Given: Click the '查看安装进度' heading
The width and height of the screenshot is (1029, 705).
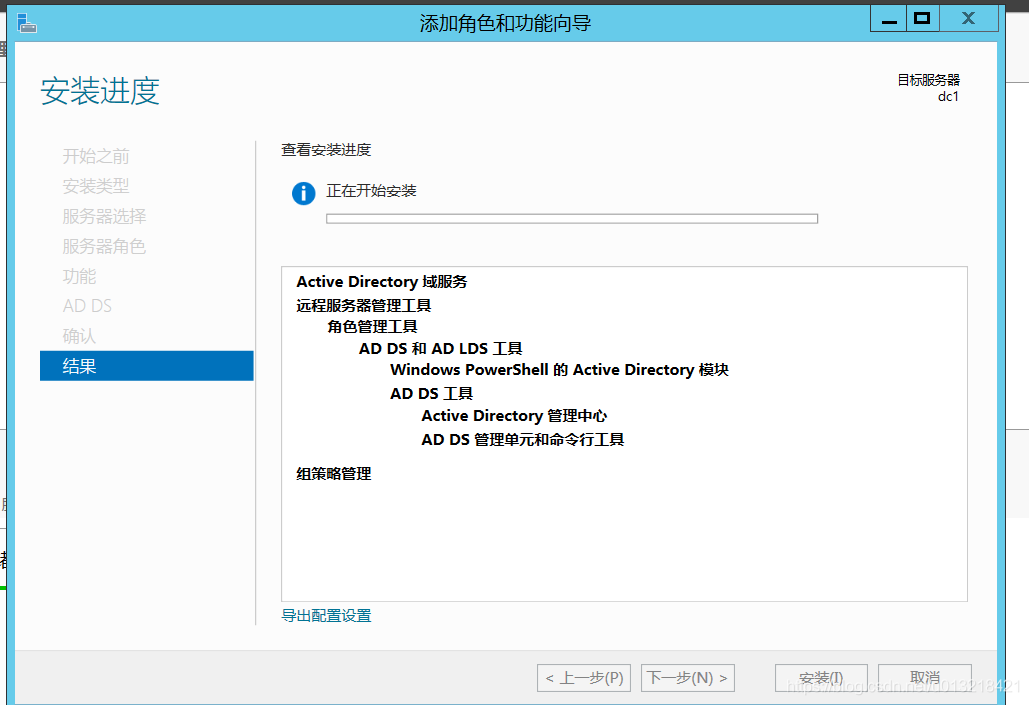Looking at the screenshot, I should (x=326, y=150).
